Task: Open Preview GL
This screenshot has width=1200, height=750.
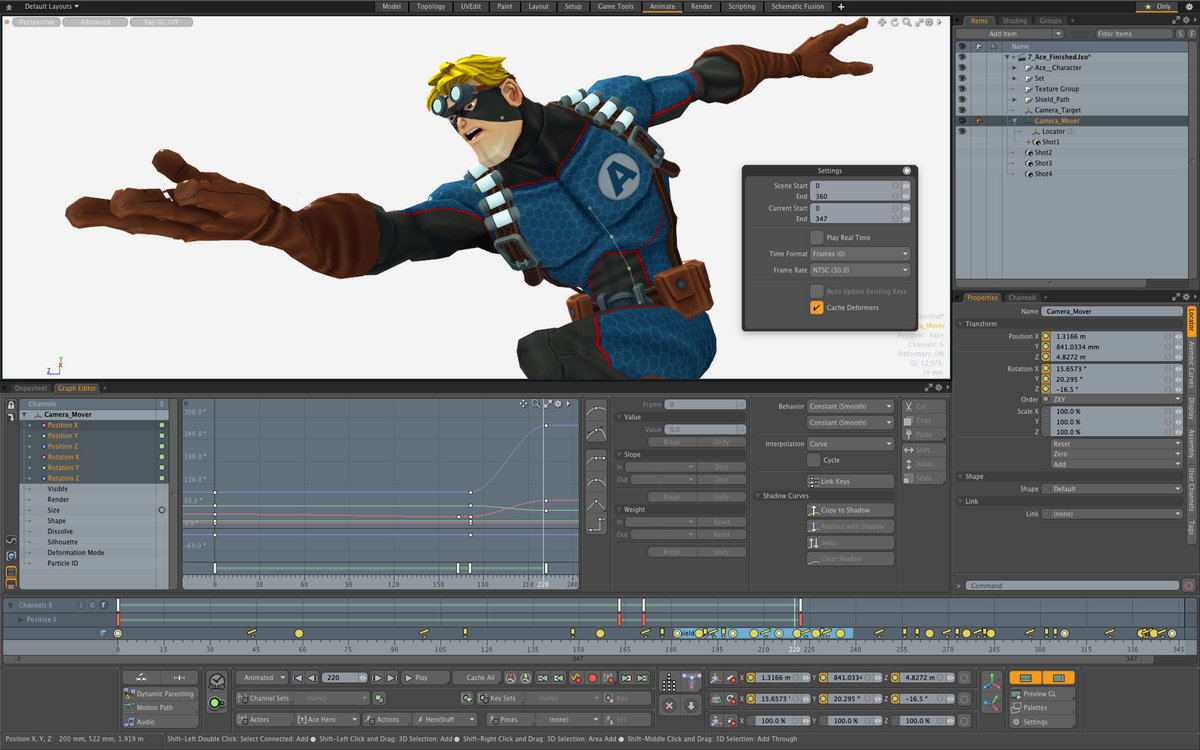Action: pyautogui.click(x=1041, y=693)
